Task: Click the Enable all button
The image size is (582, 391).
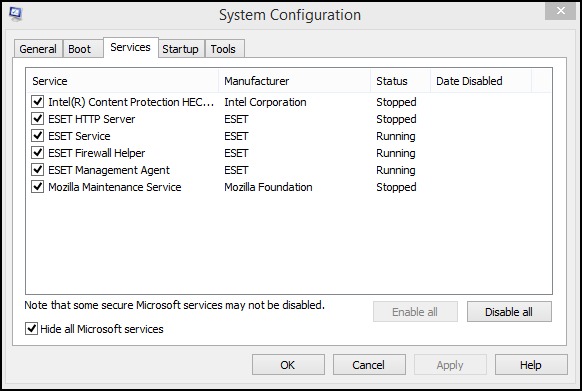Action: 415,312
